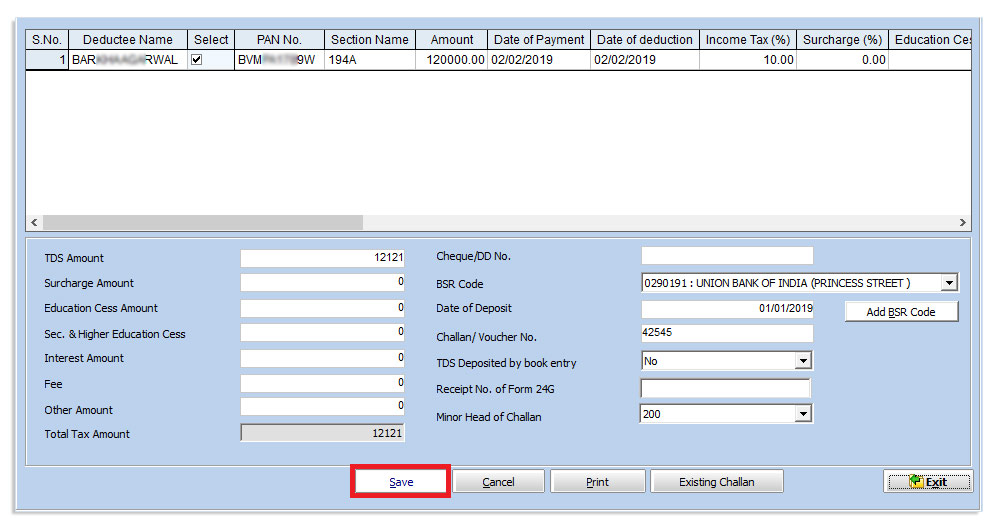Open TDS Deposited by book entry dropdown
The width and height of the screenshot is (995, 525).
tap(803, 361)
